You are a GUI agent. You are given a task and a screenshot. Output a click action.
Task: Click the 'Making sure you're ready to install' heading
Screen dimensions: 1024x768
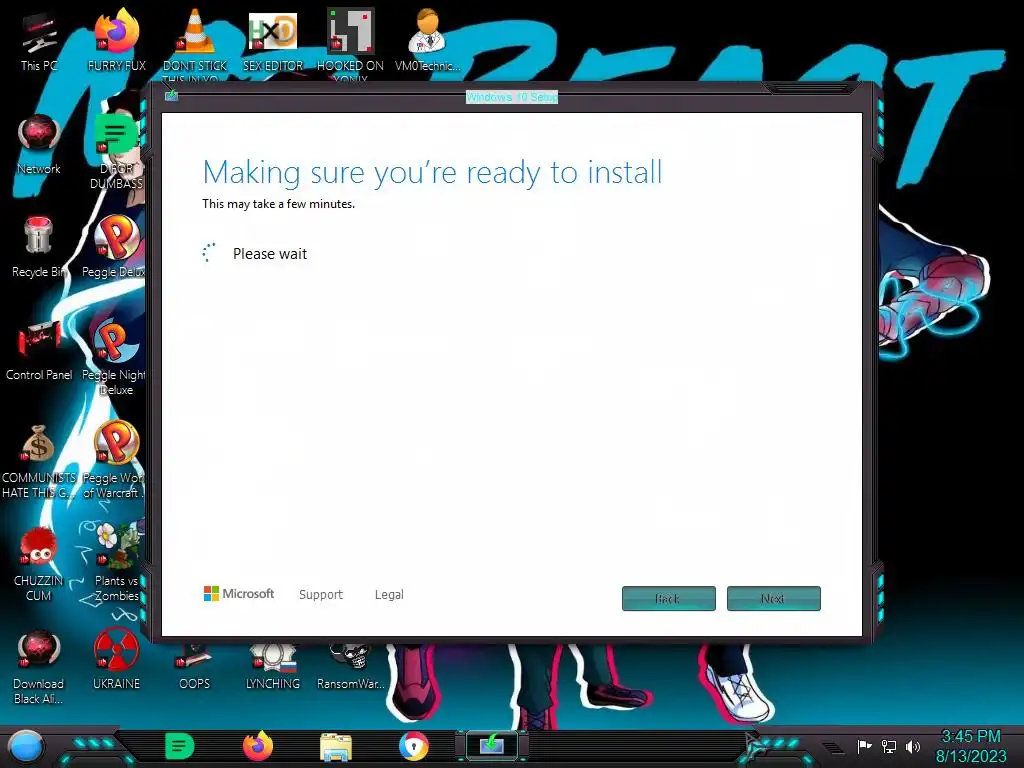[432, 172]
